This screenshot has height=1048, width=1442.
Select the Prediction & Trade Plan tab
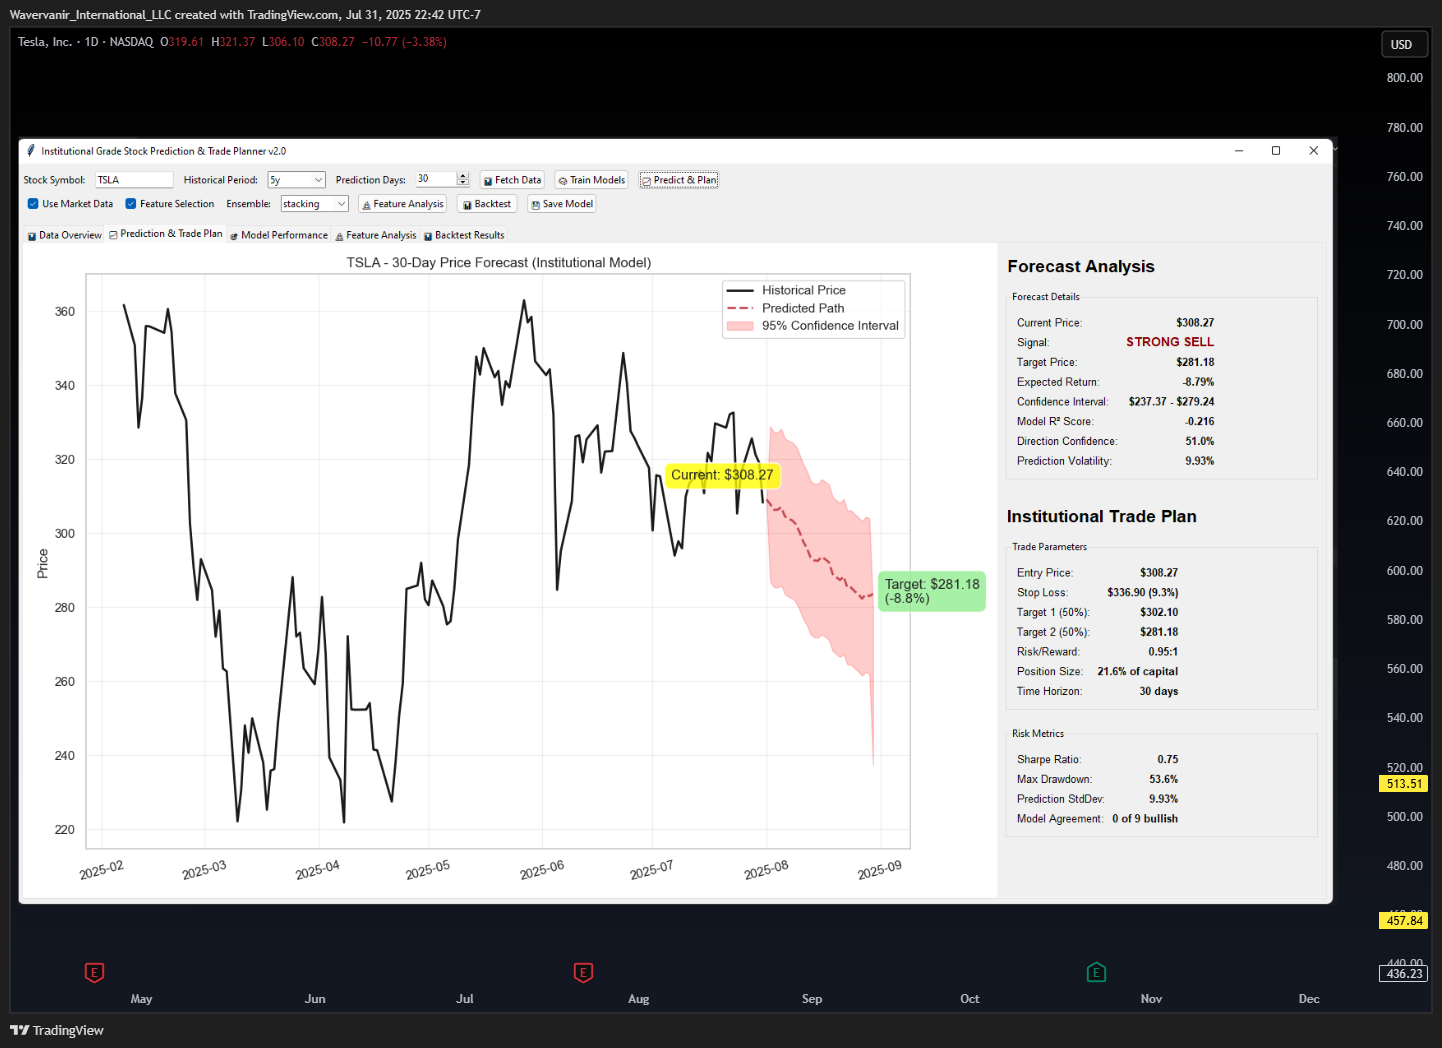(x=166, y=234)
